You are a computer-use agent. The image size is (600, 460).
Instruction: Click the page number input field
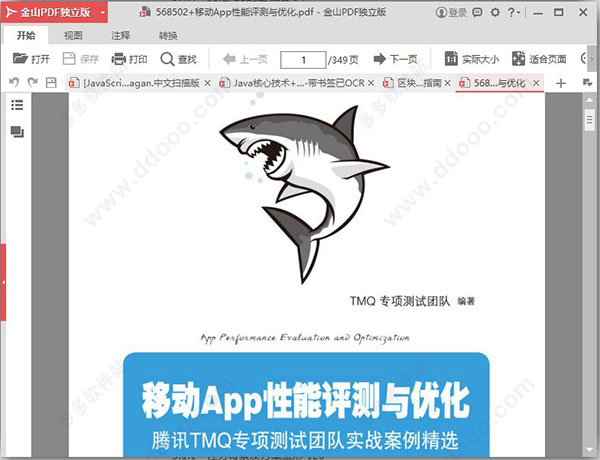(303, 60)
